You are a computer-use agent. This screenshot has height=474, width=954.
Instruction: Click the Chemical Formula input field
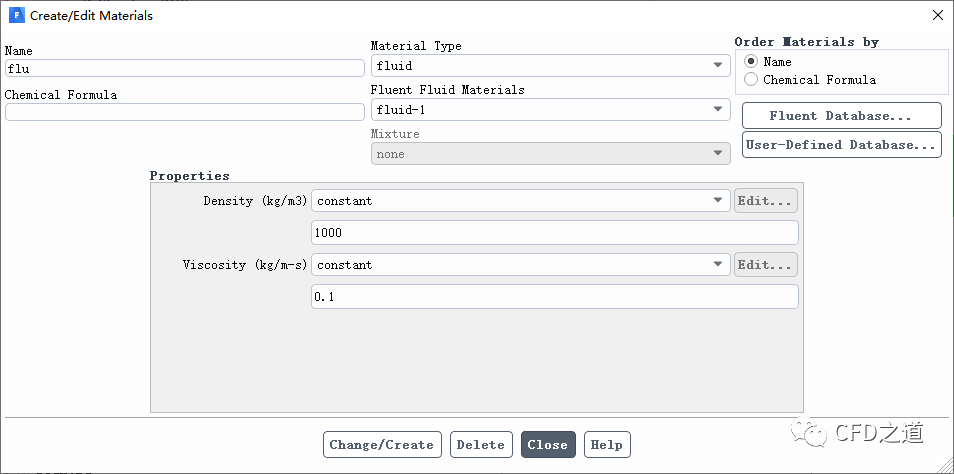185,112
